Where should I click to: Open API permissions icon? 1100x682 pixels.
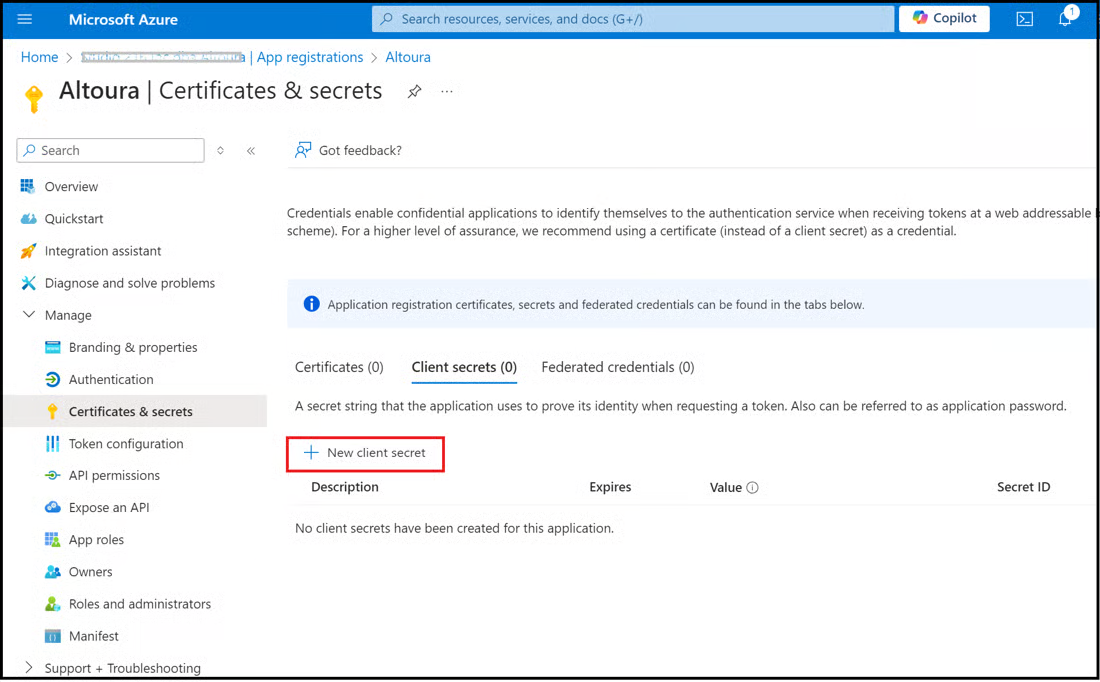tap(53, 475)
